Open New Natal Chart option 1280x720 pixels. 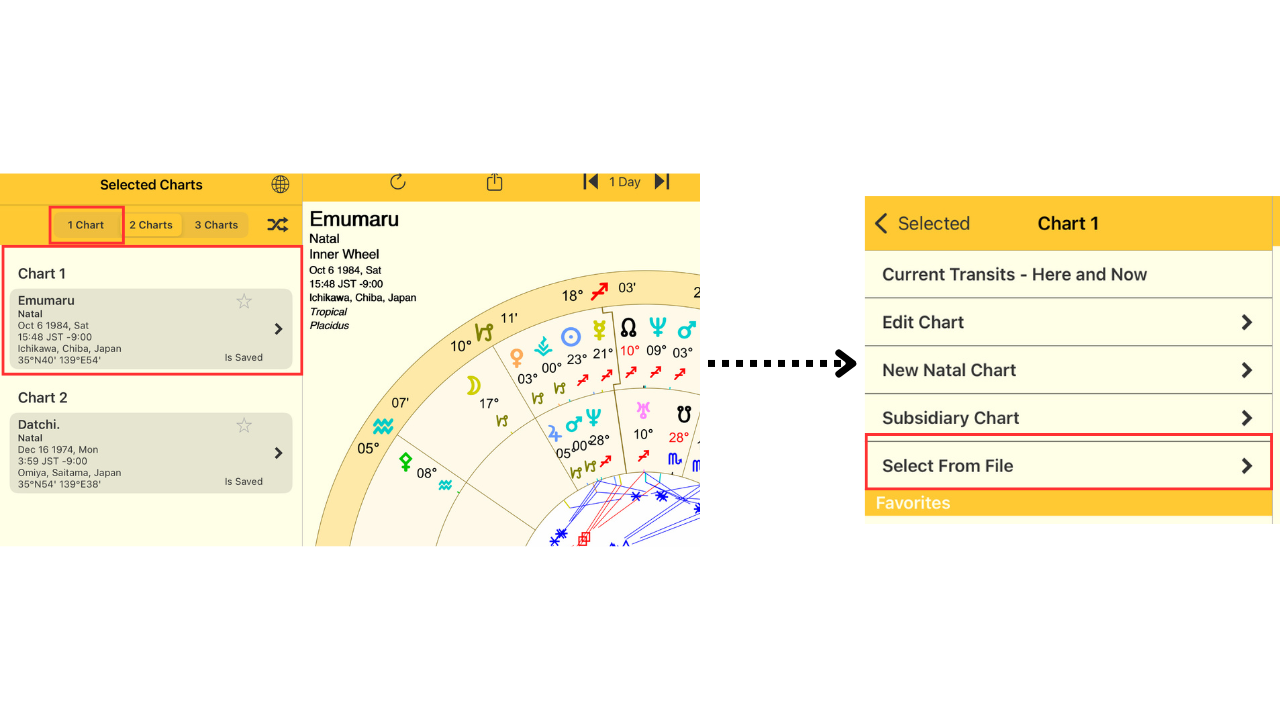coord(1067,370)
